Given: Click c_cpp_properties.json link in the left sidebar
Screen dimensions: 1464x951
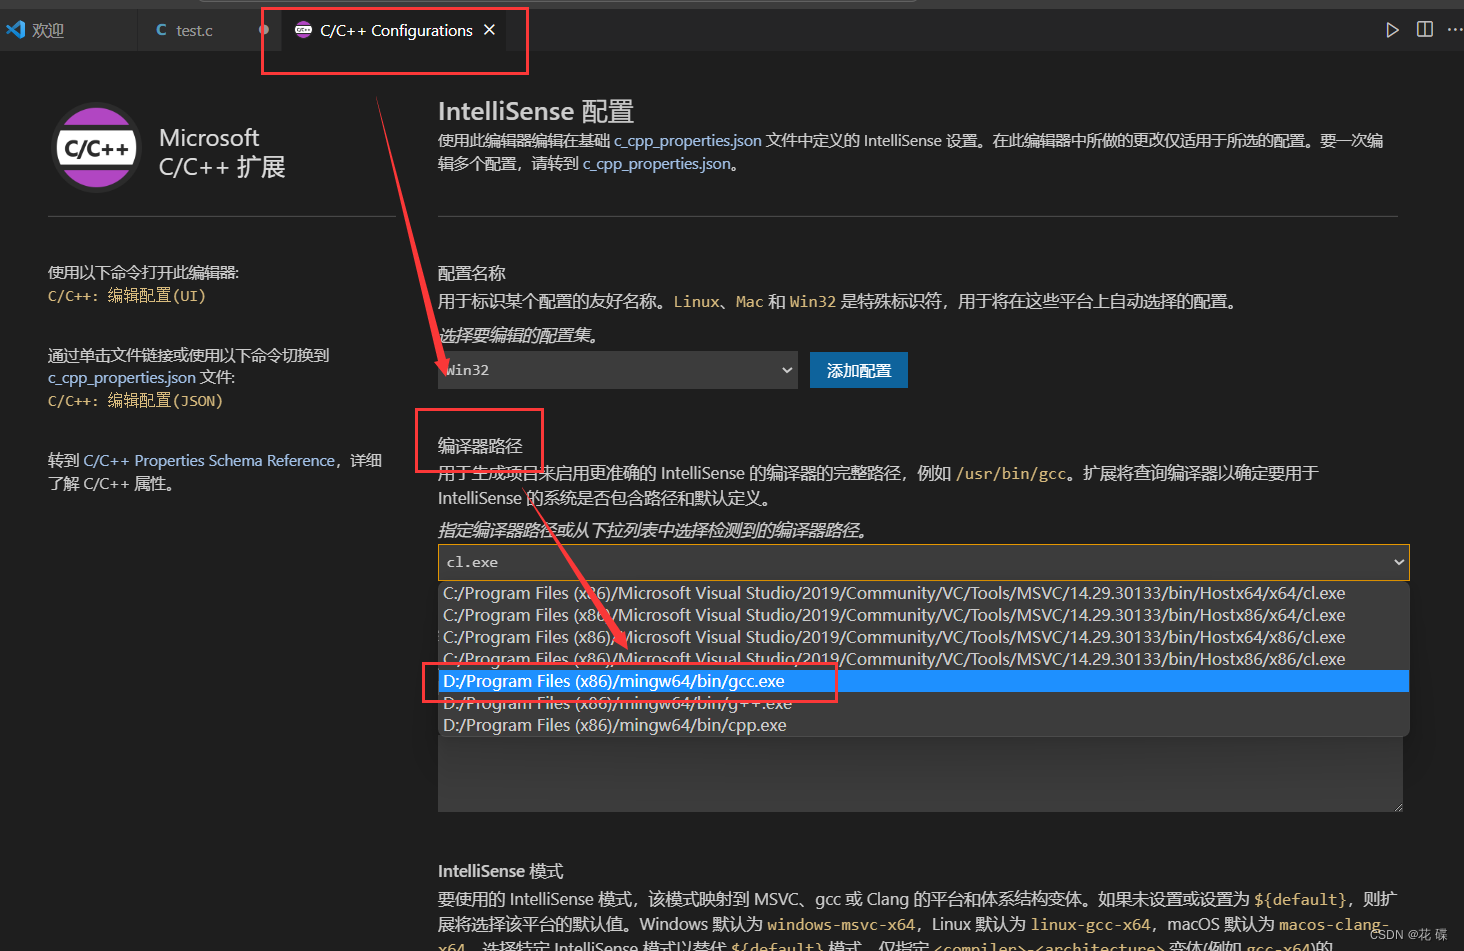Looking at the screenshot, I should pos(122,378).
